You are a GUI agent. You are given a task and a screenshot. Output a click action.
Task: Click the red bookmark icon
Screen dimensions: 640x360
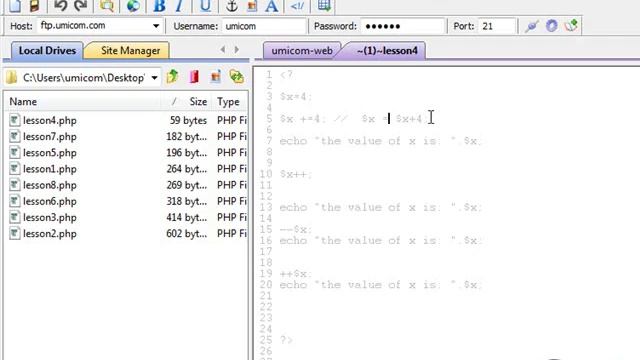click(x=194, y=76)
